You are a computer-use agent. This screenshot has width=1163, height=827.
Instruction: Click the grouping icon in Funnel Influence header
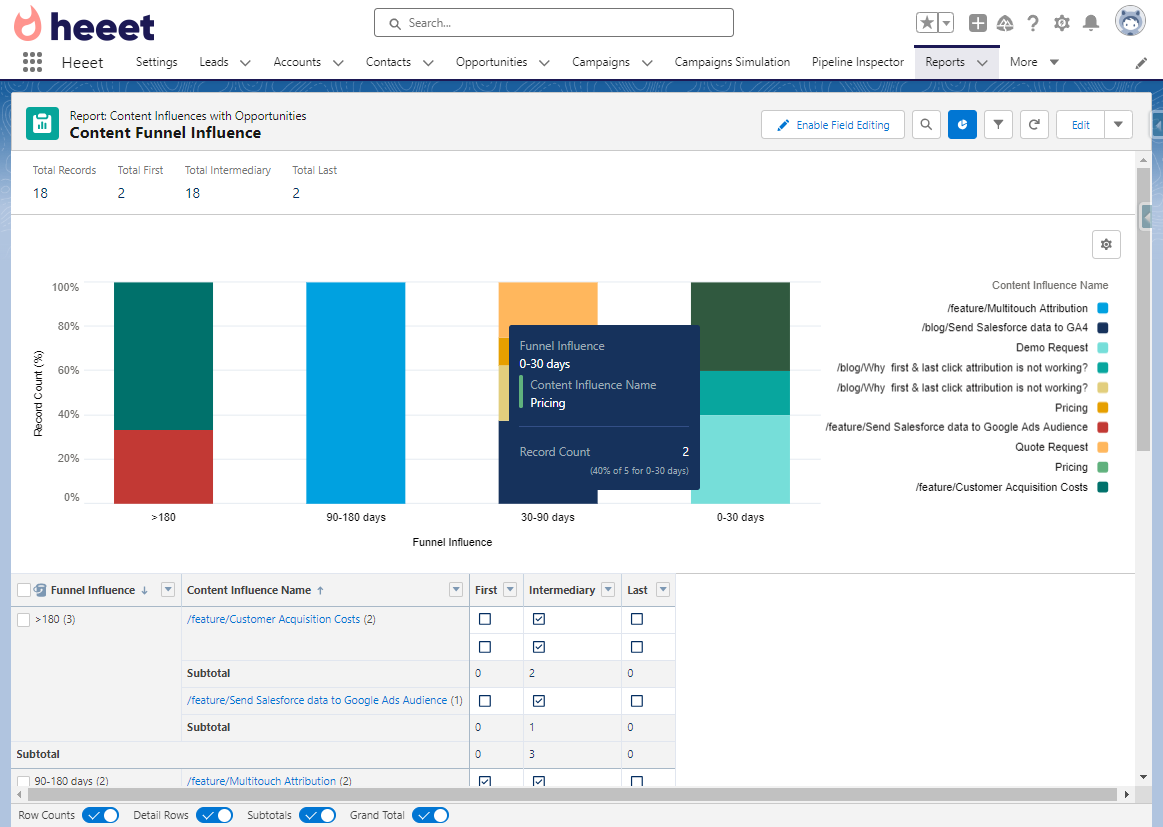41,590
